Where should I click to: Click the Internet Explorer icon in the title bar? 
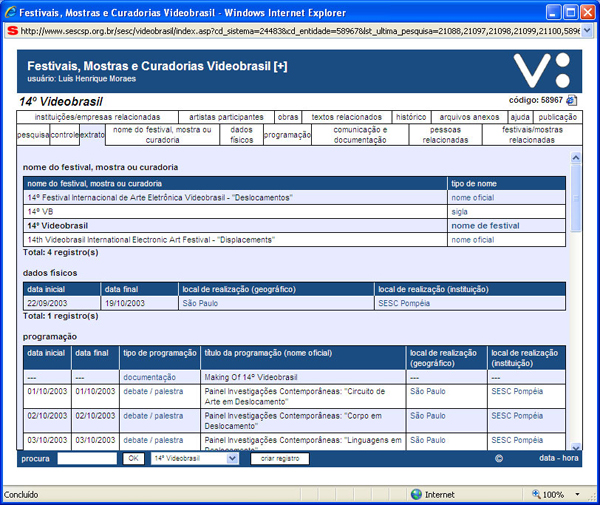click(10, 12)
